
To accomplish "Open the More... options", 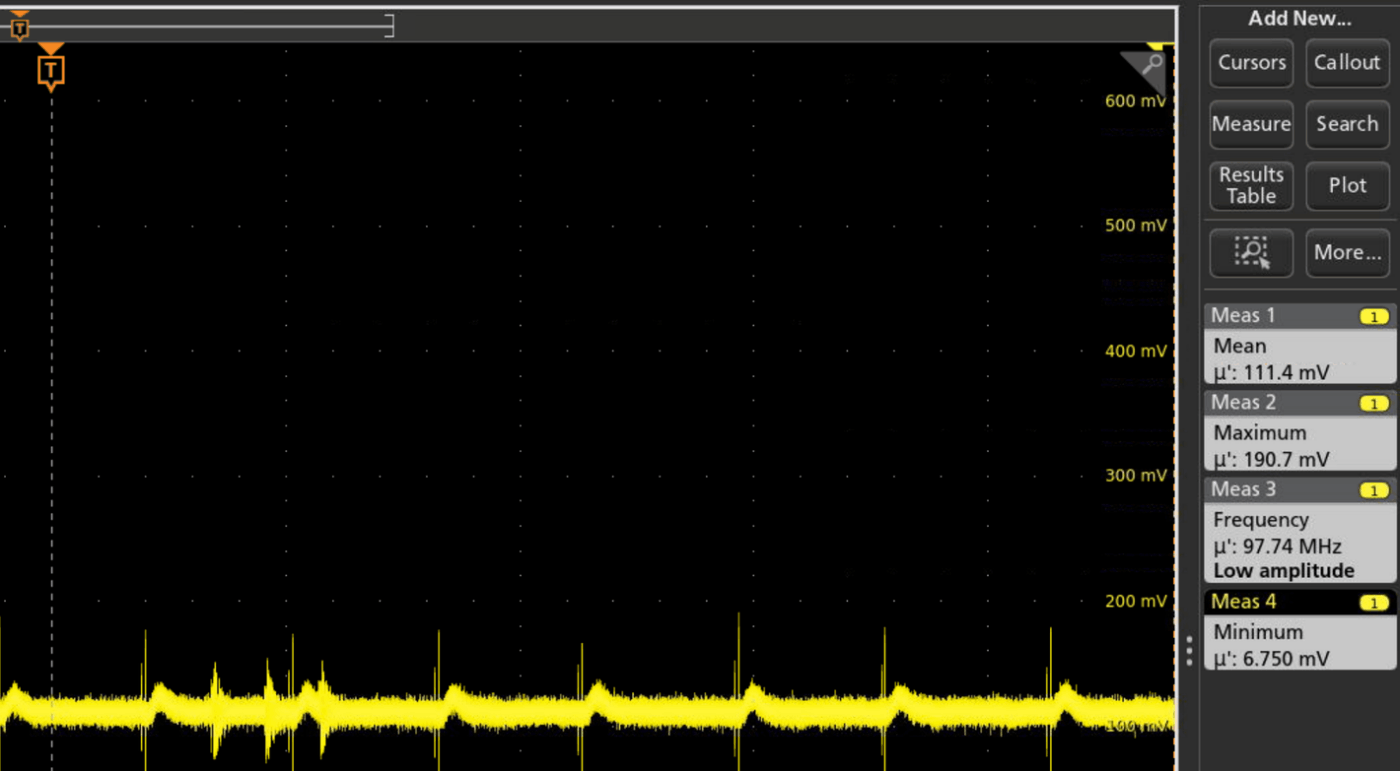I will pos(1347,253).
